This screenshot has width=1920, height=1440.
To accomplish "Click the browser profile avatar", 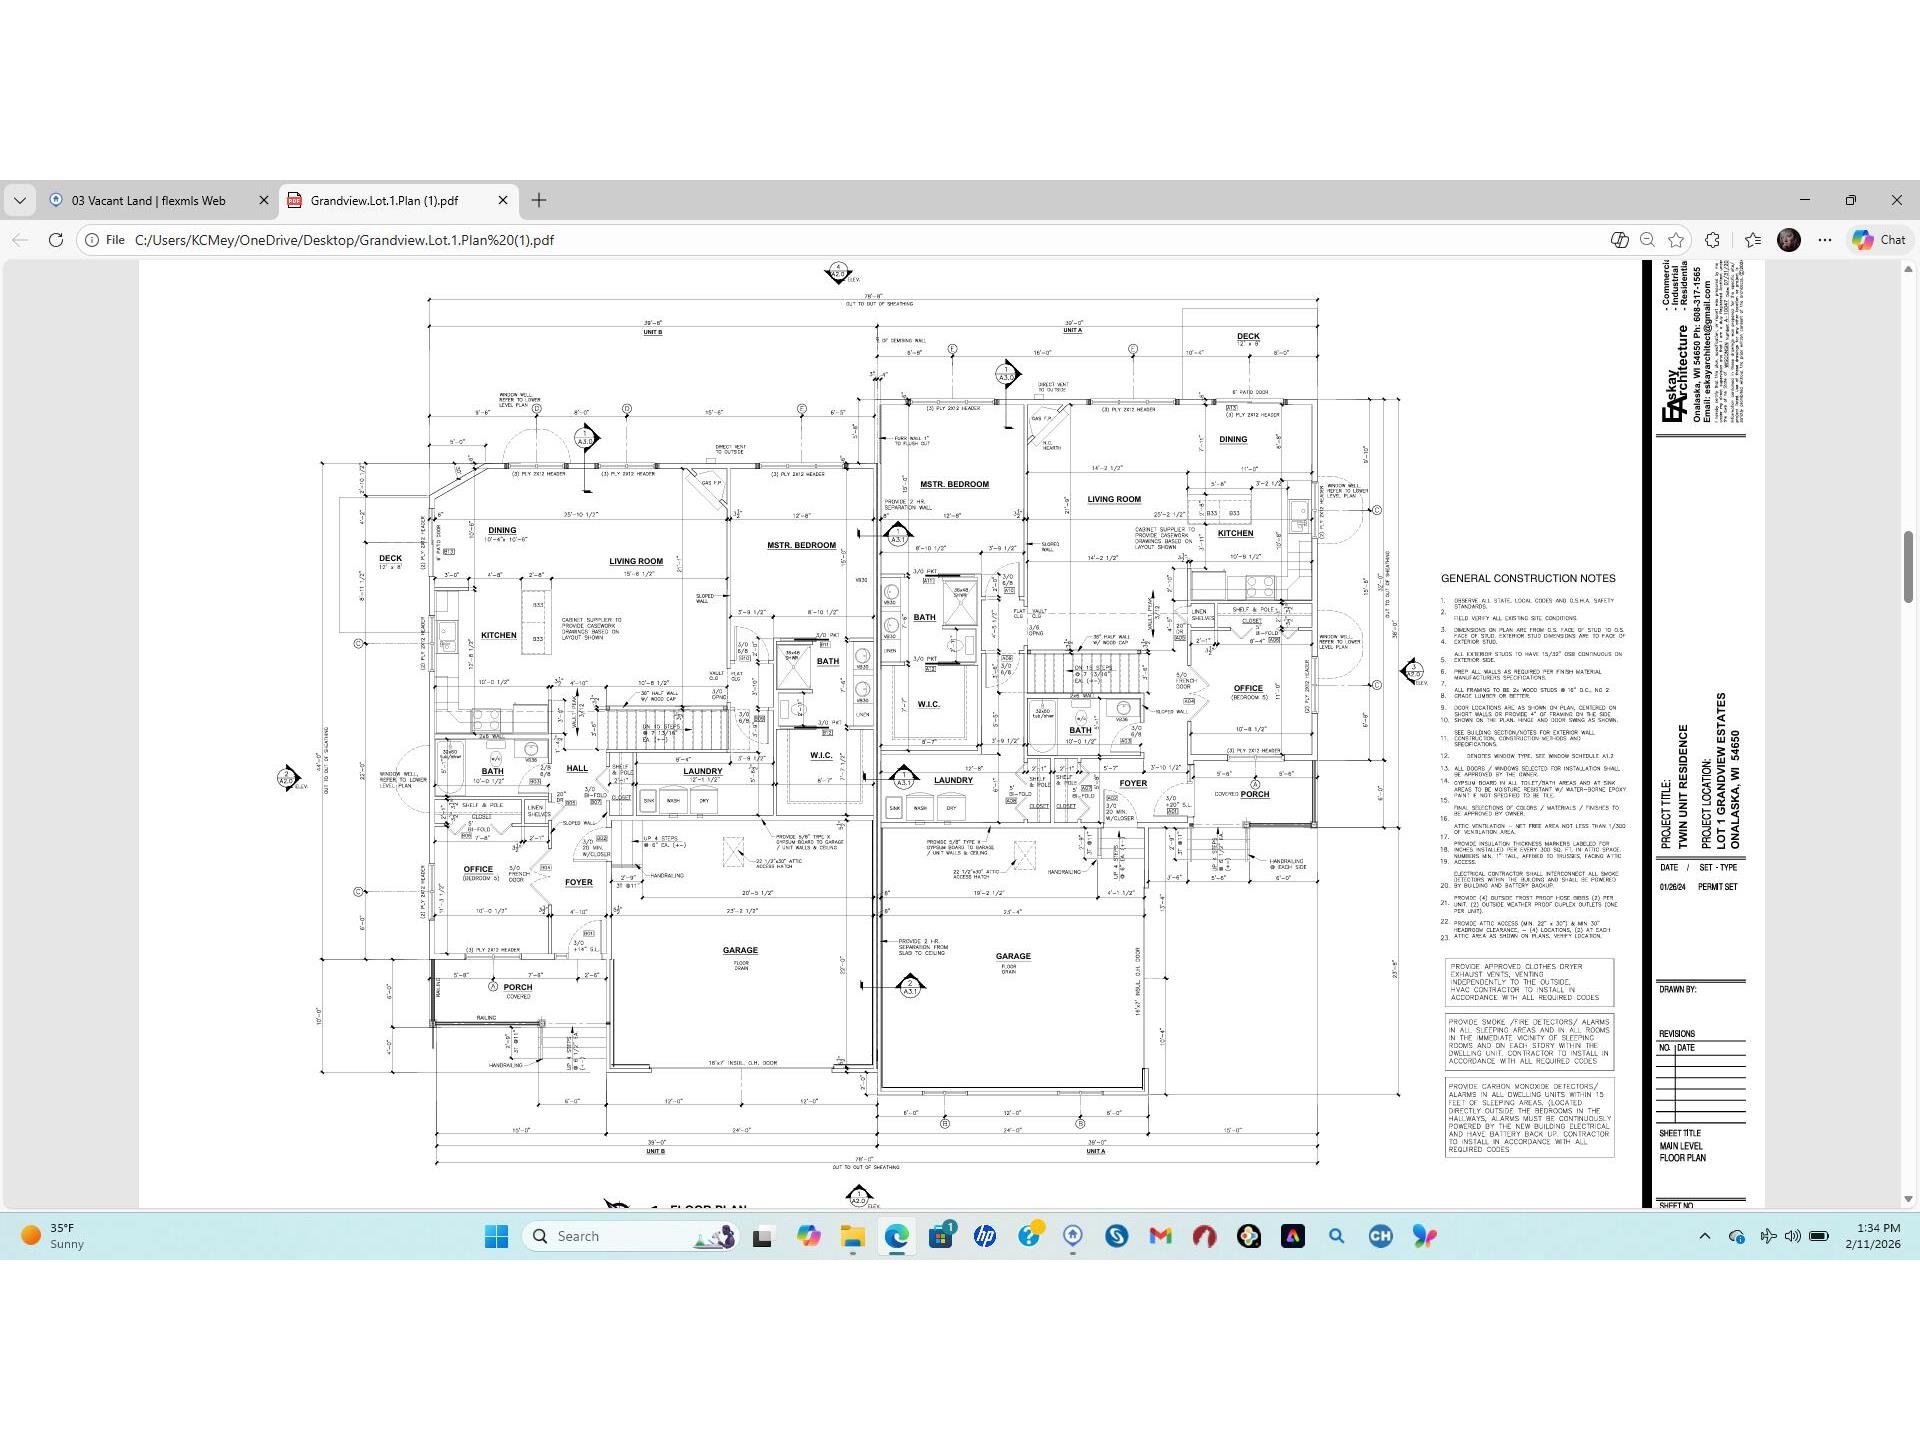I will [1788, 240].
